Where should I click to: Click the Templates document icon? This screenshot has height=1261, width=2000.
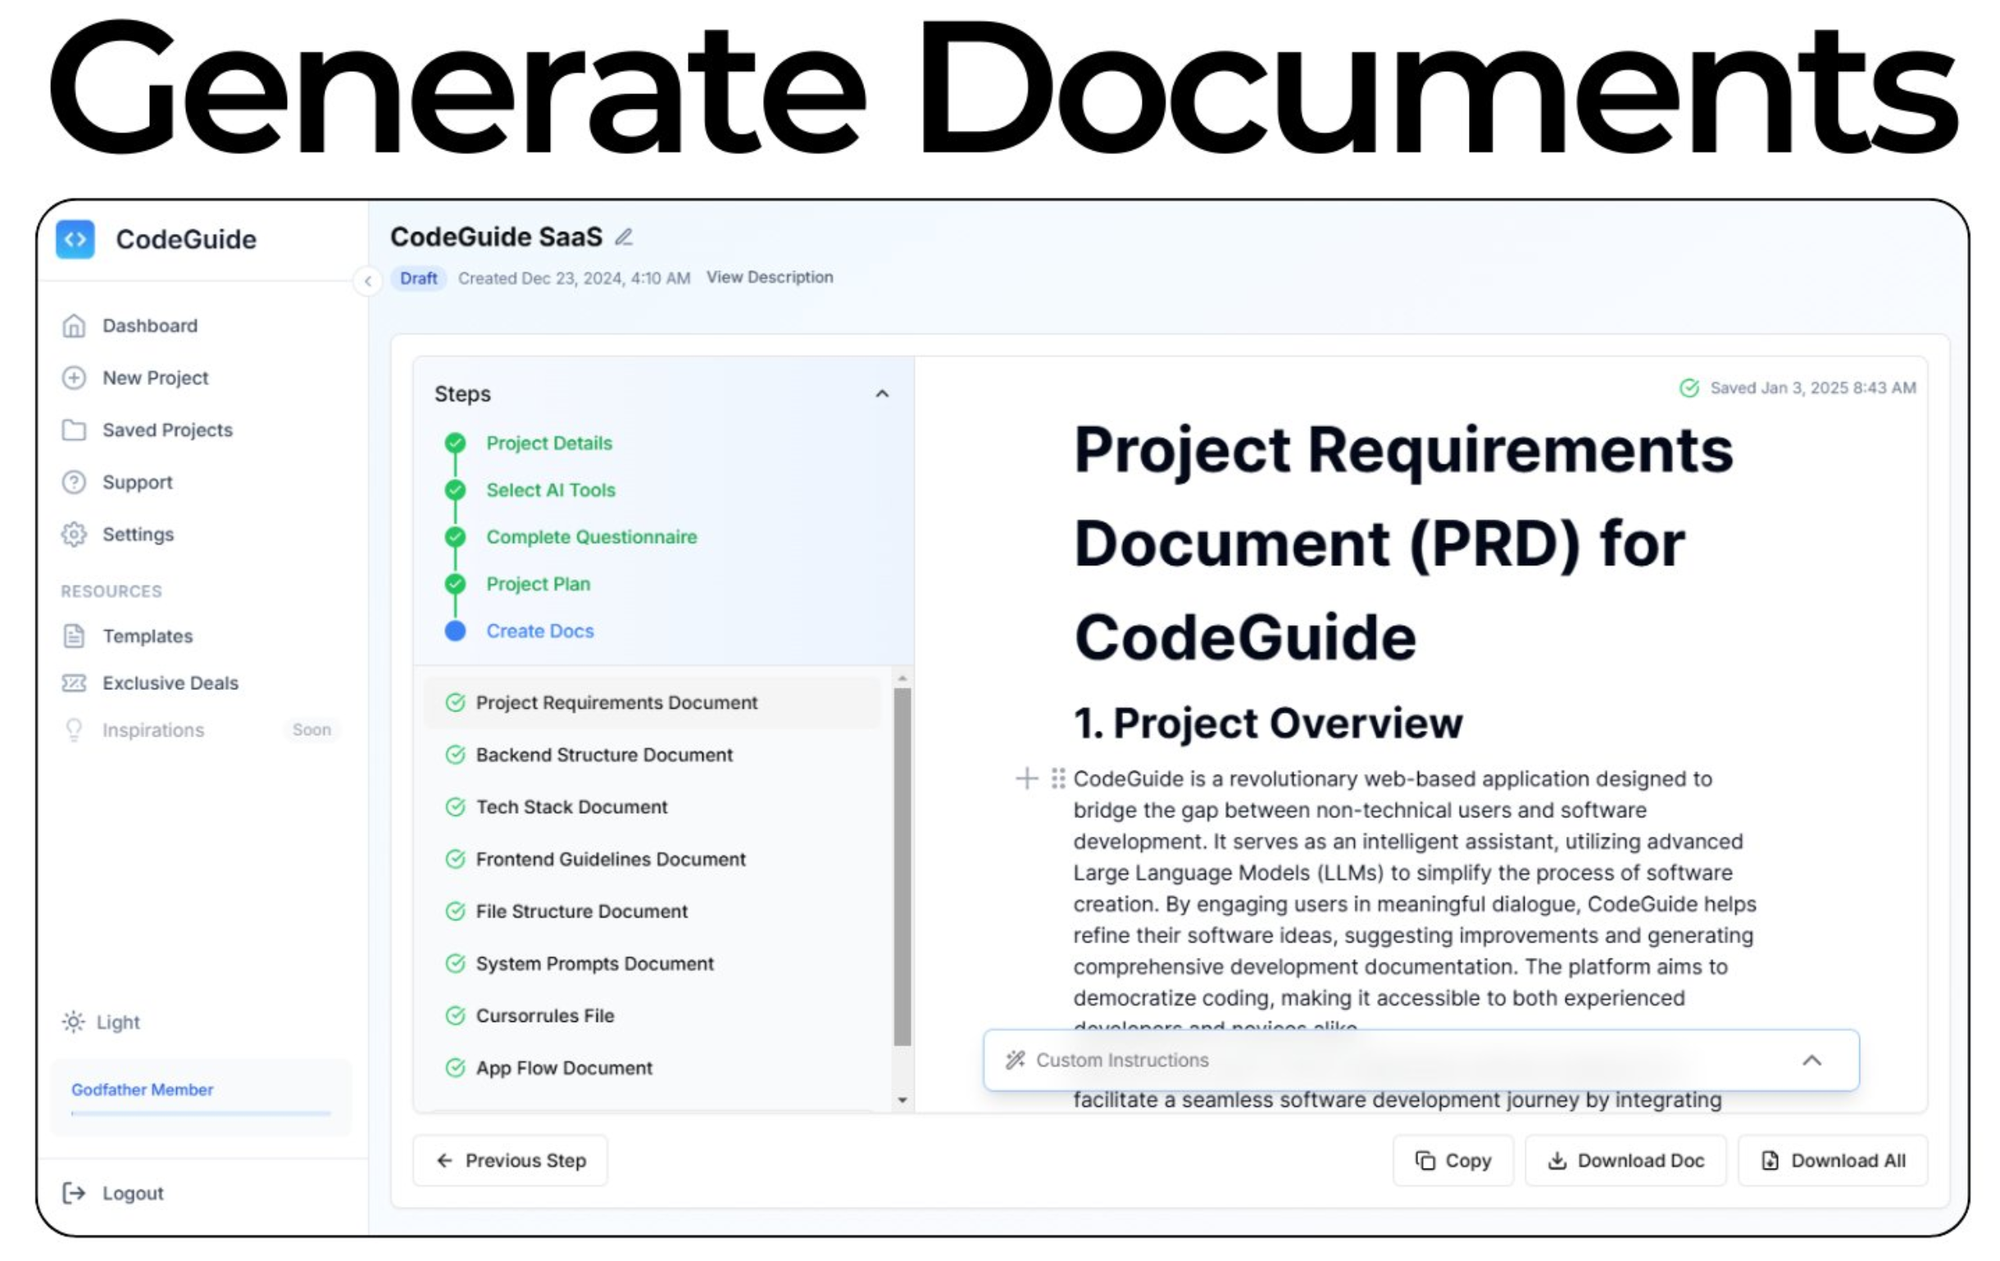click(x=74, y=636)
